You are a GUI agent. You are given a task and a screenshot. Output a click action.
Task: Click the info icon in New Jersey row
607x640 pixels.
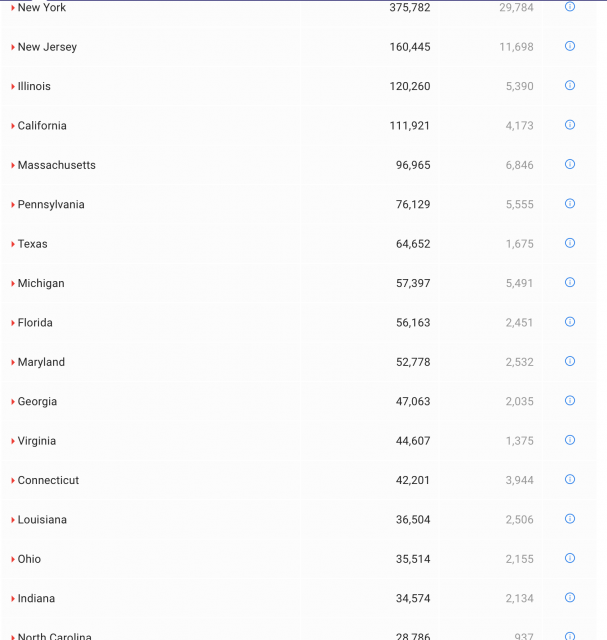(x=570, y=46)
